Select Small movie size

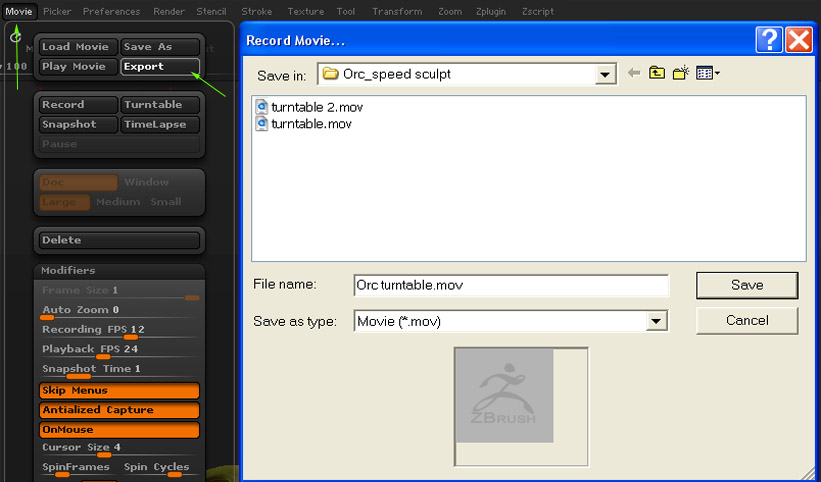coord(165,202)
